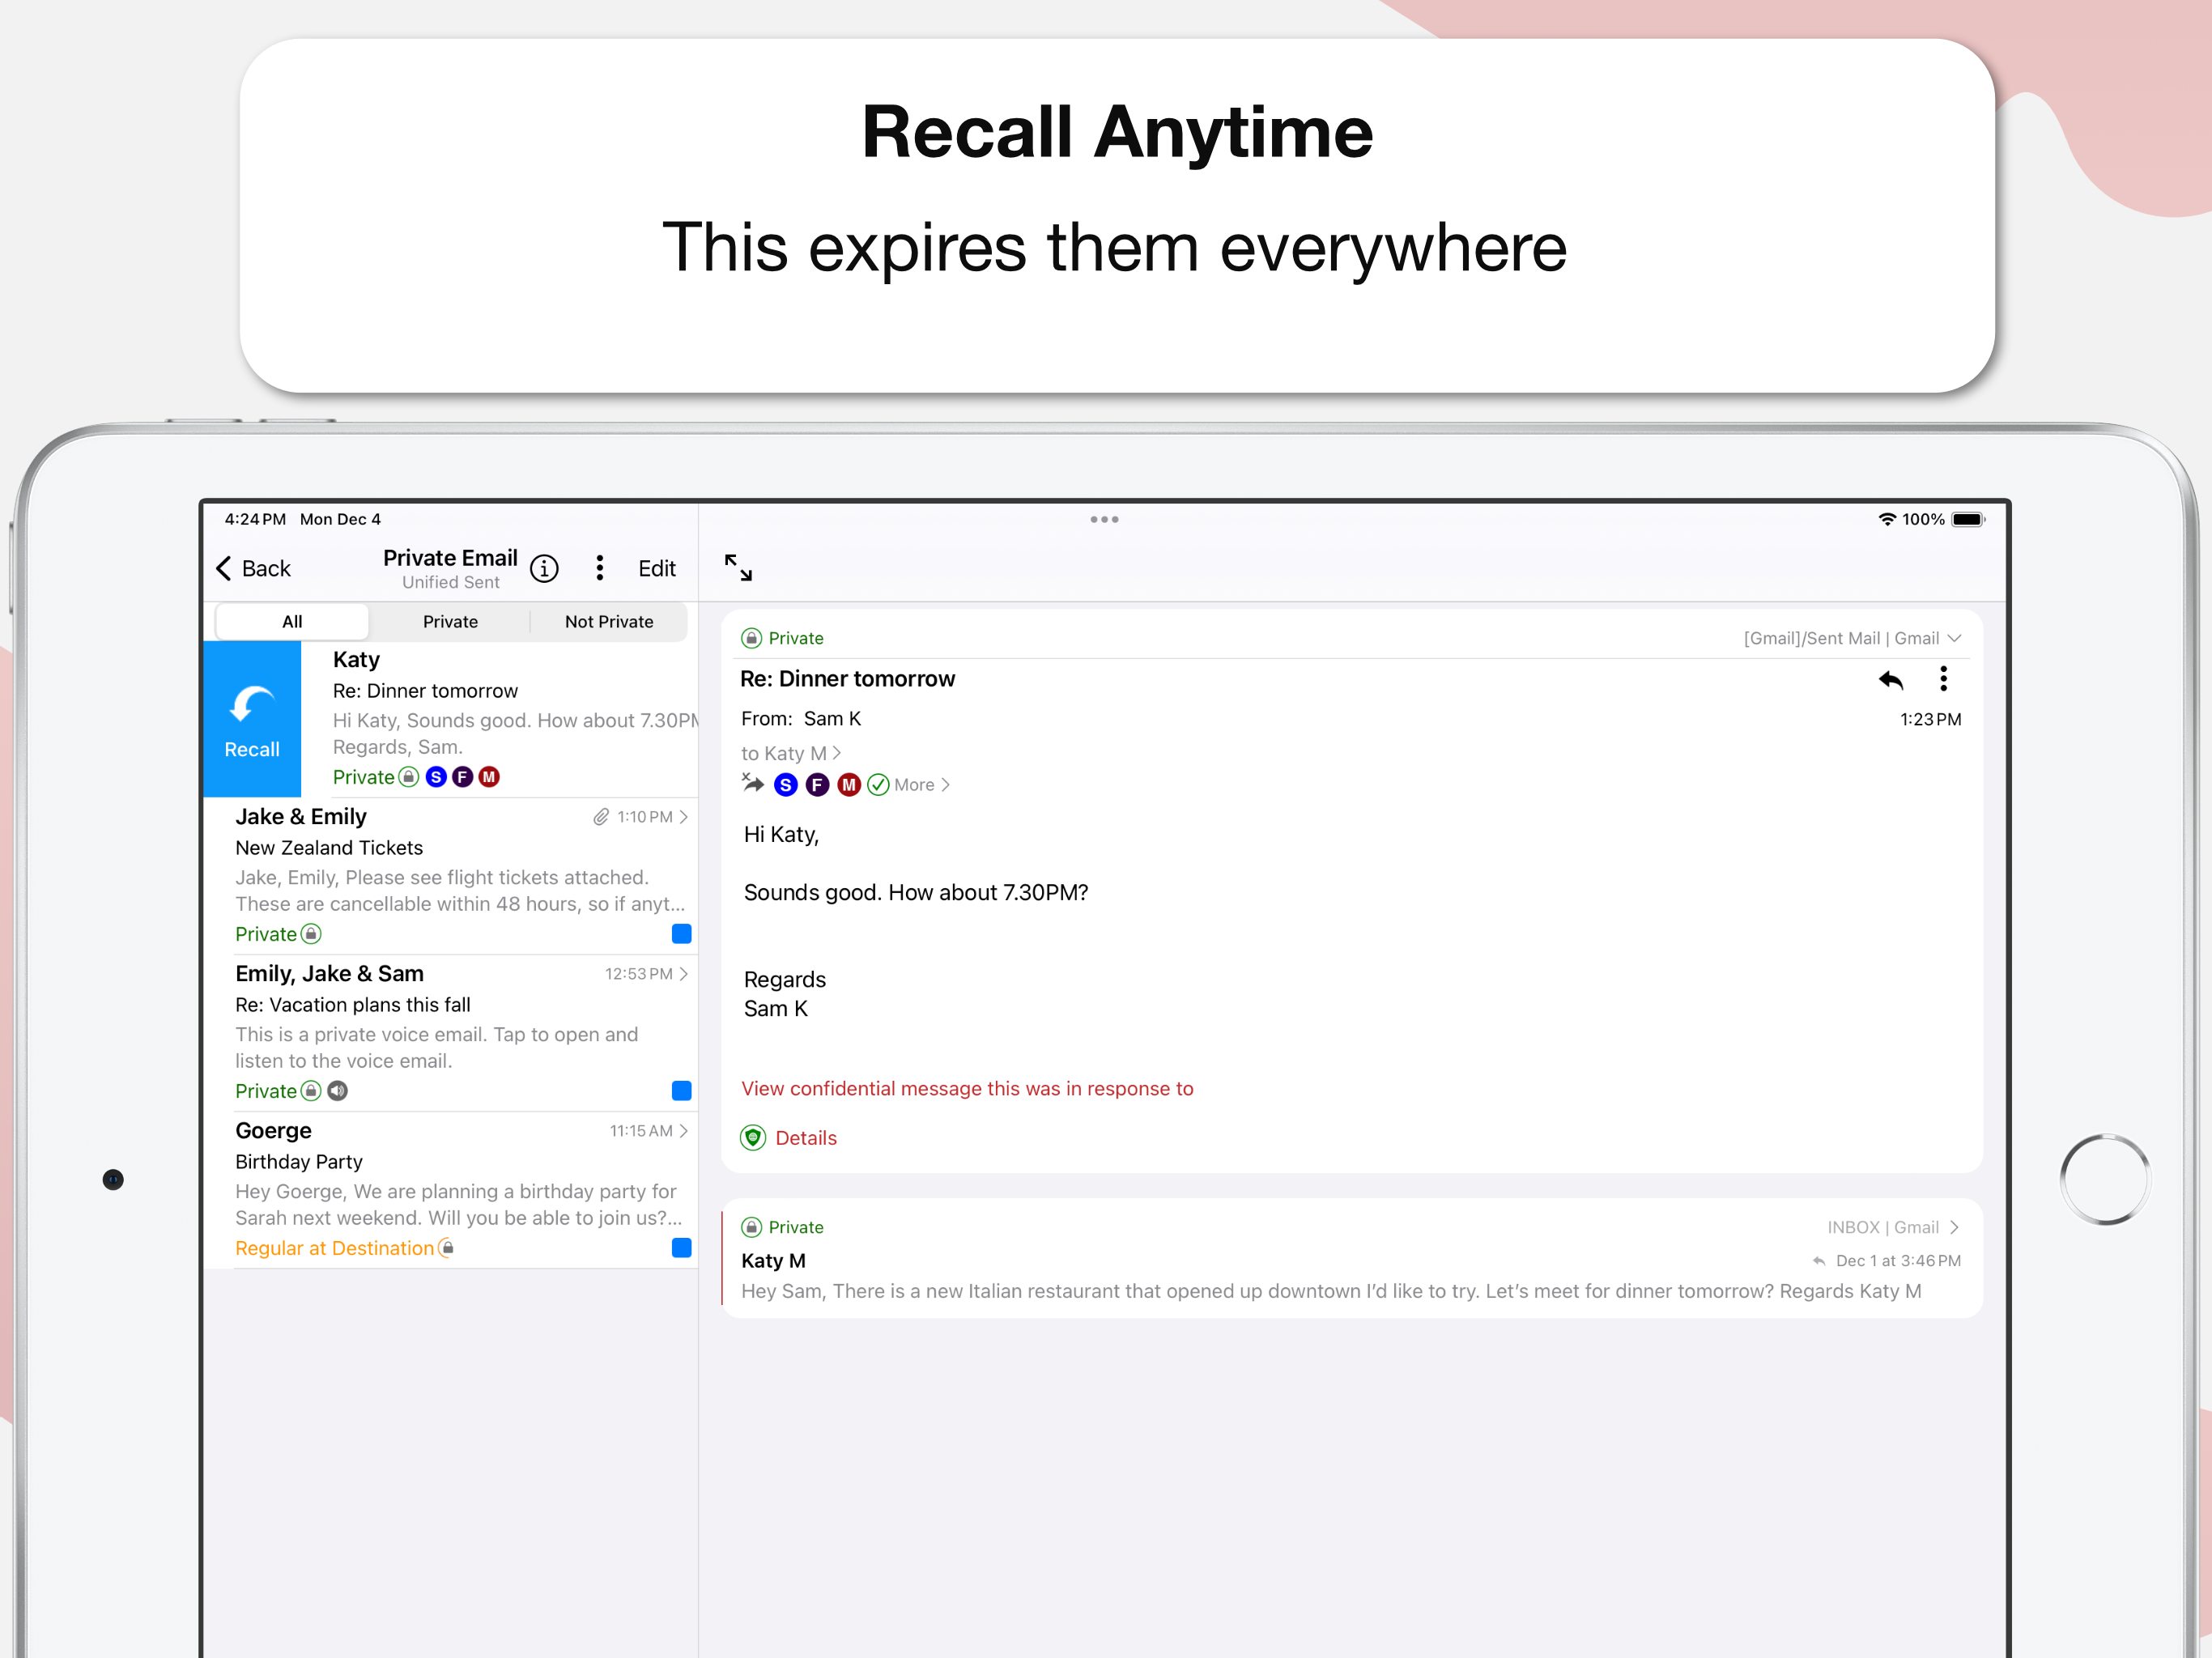The width and height of the screenshot is (2212, 1658).
Task: Expand the message pane to full screen
Action: click(738, 567)
